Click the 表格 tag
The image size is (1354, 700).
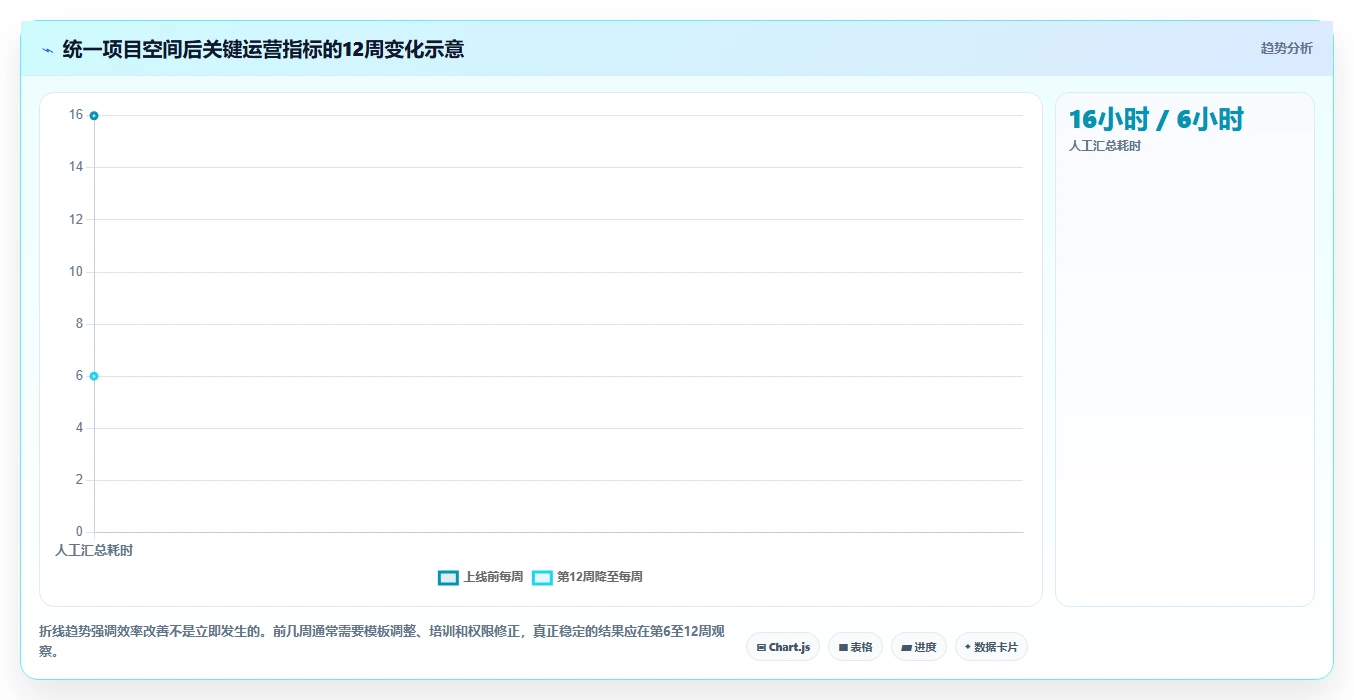[855, 647]
